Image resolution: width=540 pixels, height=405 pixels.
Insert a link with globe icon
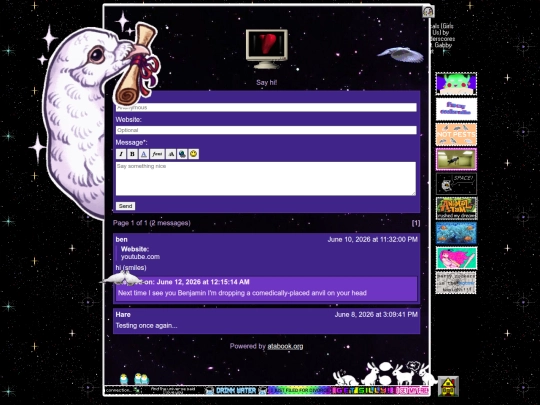coord(182,154)
